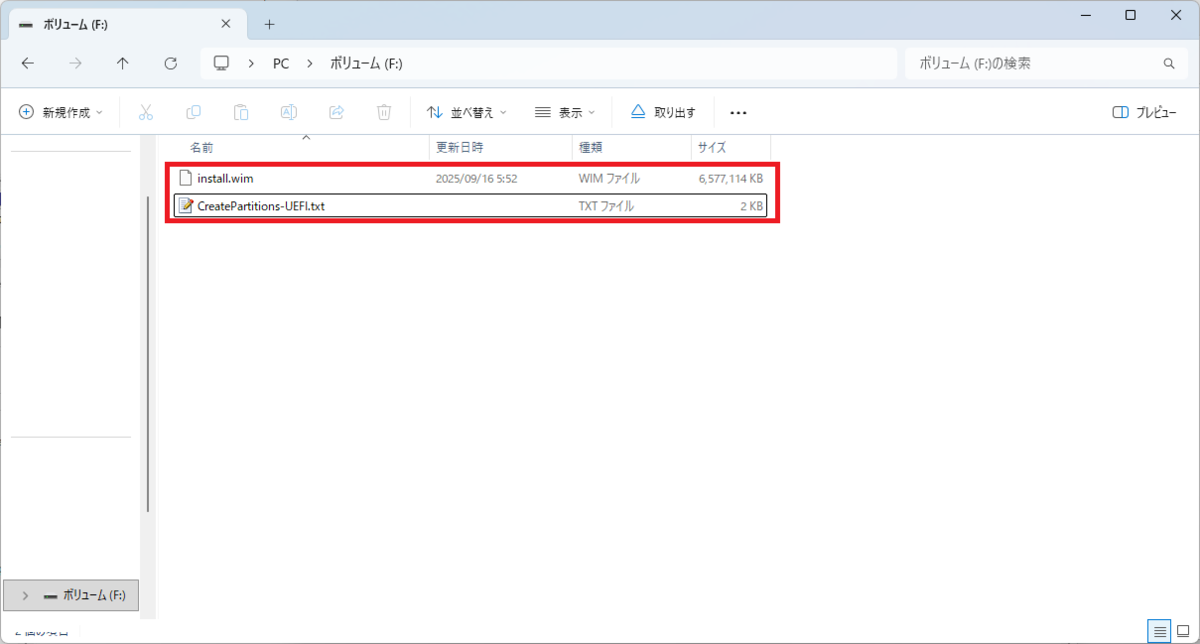Navigate up one folder level
The image size is (1200, 644).
pos(123,63)
